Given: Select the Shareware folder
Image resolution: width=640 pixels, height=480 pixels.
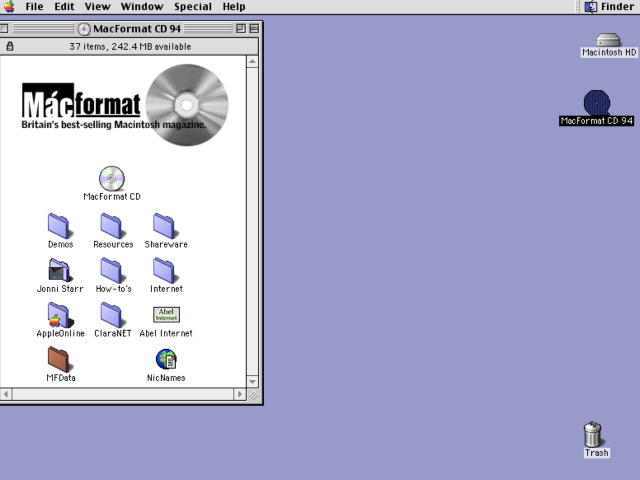Looking at the screenshot, I should click(x=165, y=226).
